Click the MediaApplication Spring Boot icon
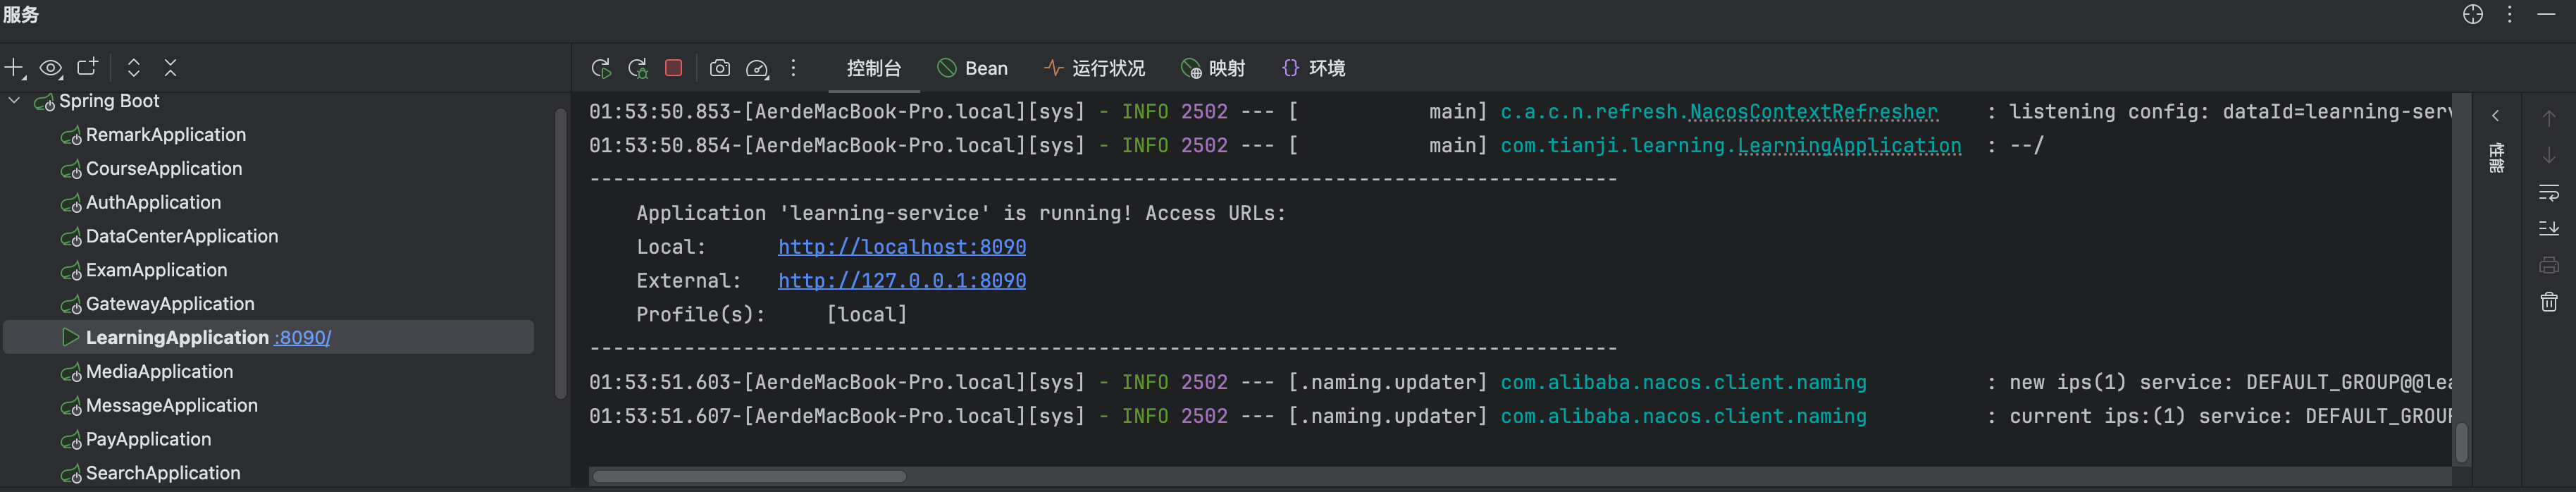Screen dimensions: 2576x492 point(71,373)
